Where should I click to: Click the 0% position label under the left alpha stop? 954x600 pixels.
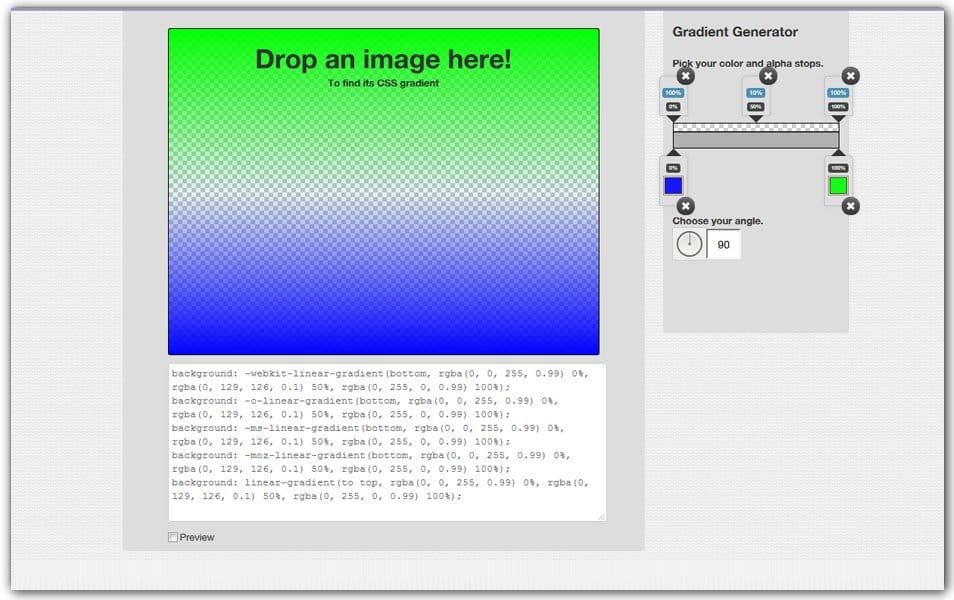(673, 104)
